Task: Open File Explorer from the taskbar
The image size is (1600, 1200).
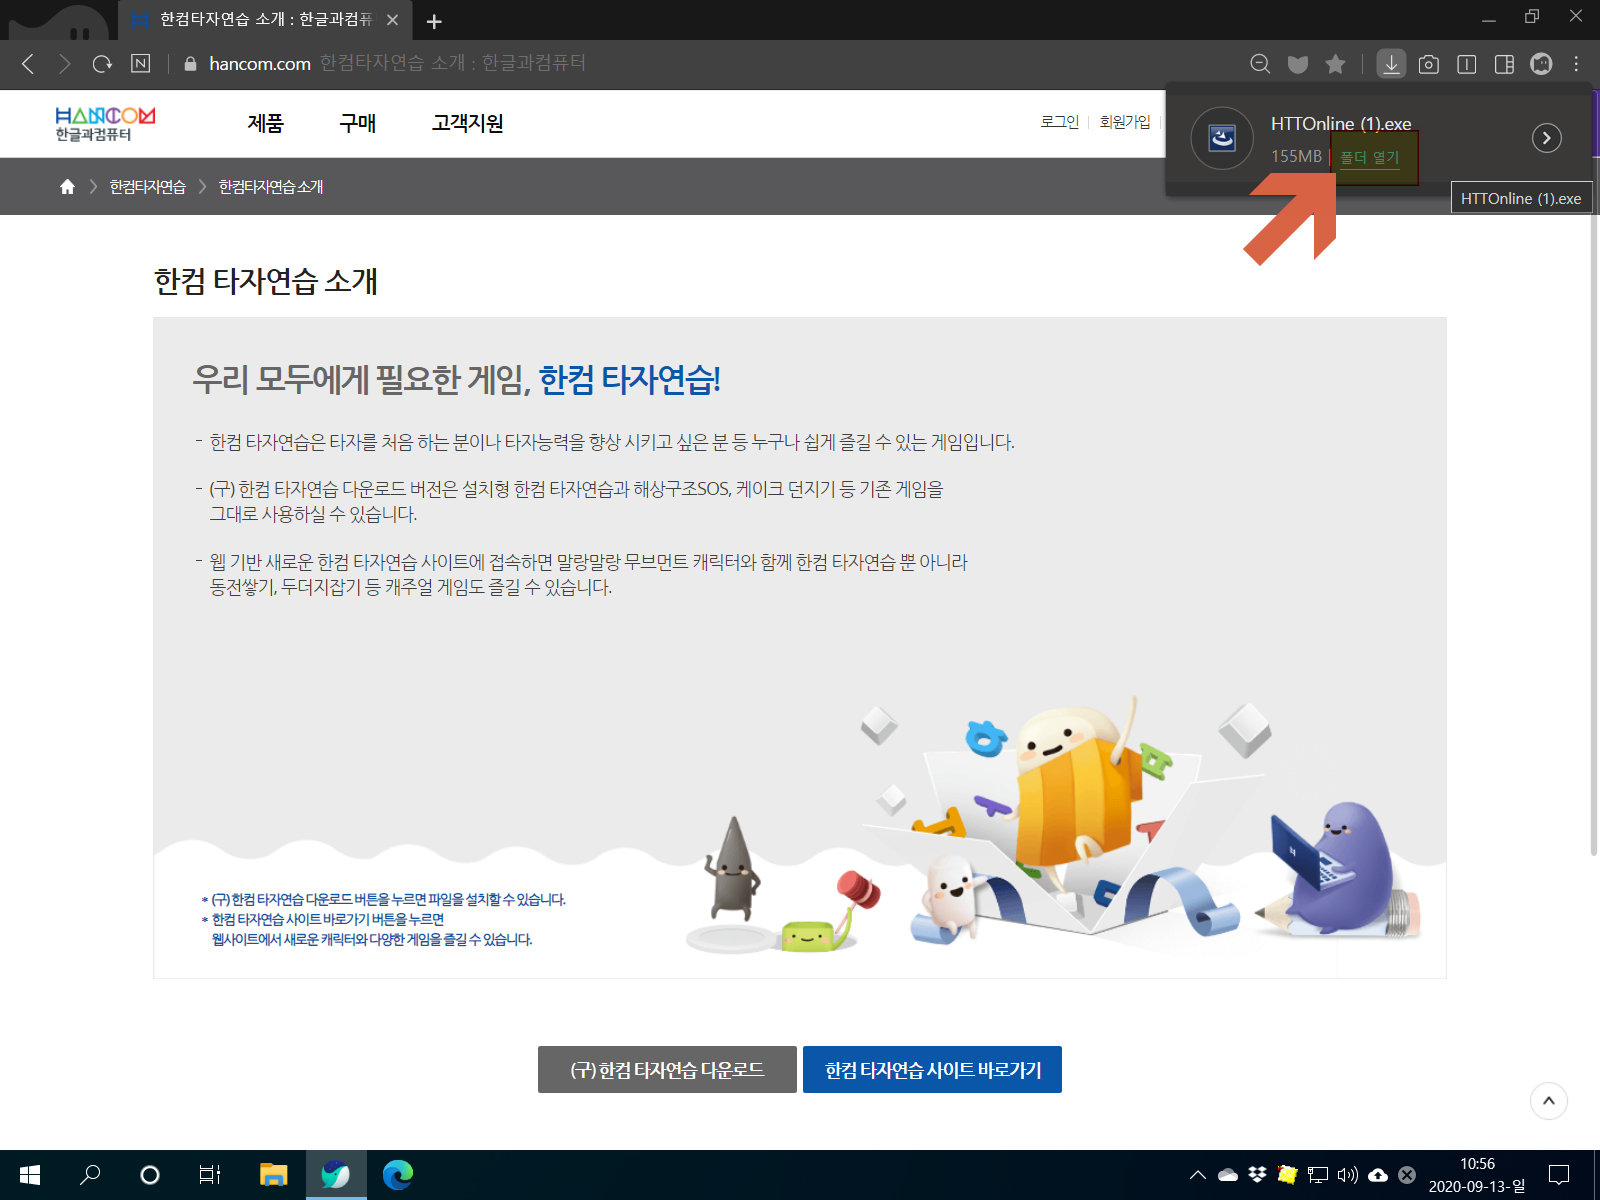Action: click(x=273, y=1175)
